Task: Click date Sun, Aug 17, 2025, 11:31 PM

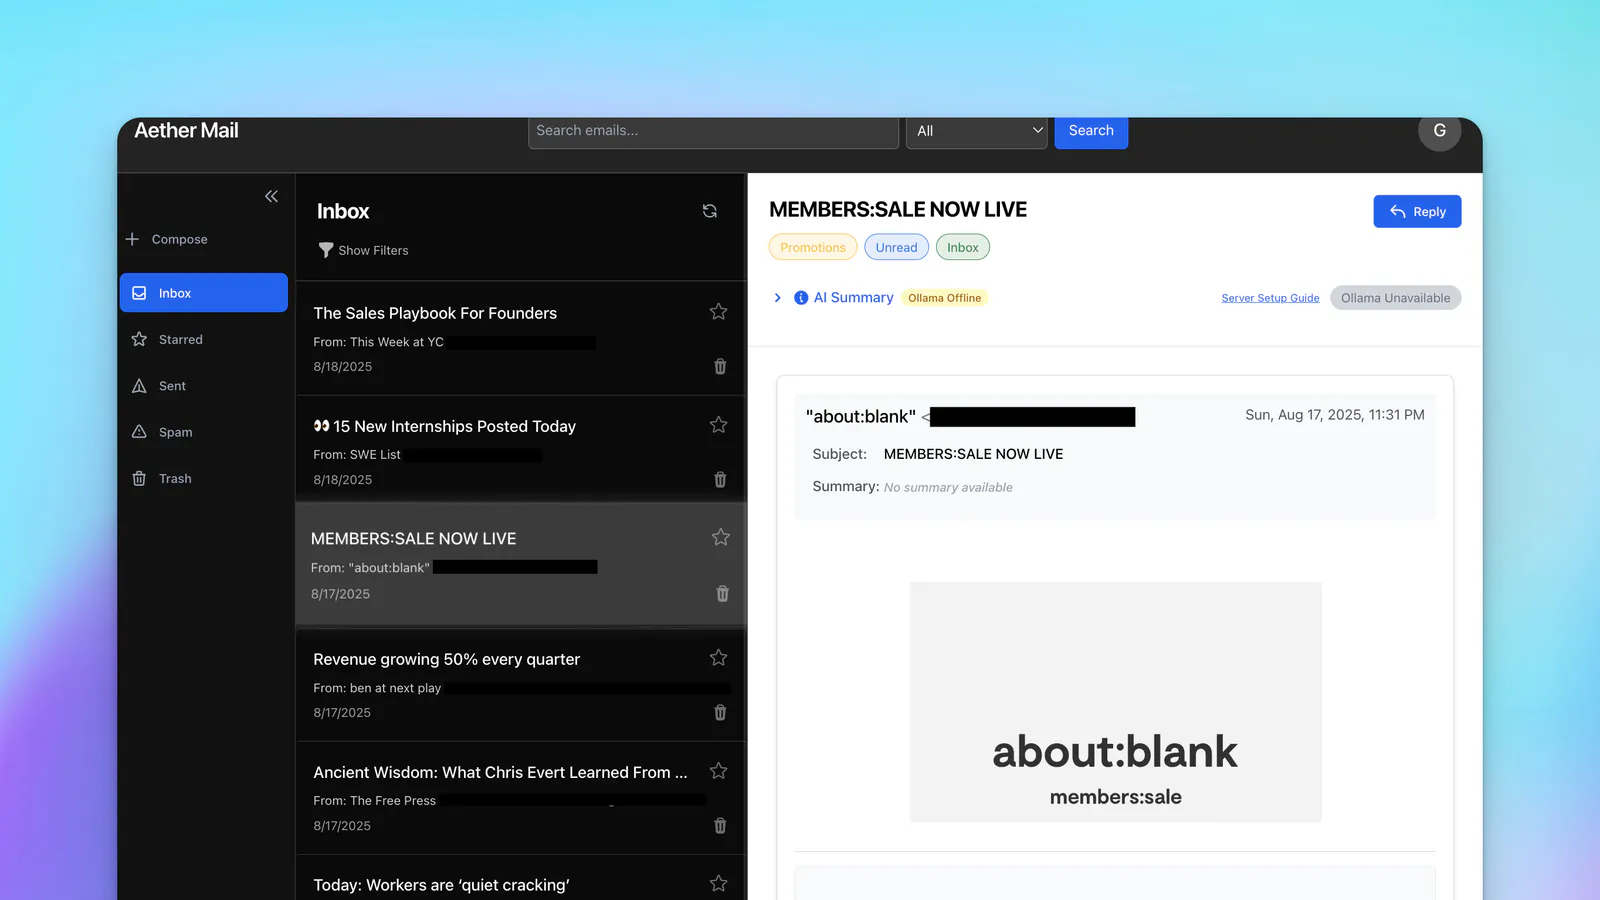Action: click(1335, 415)
